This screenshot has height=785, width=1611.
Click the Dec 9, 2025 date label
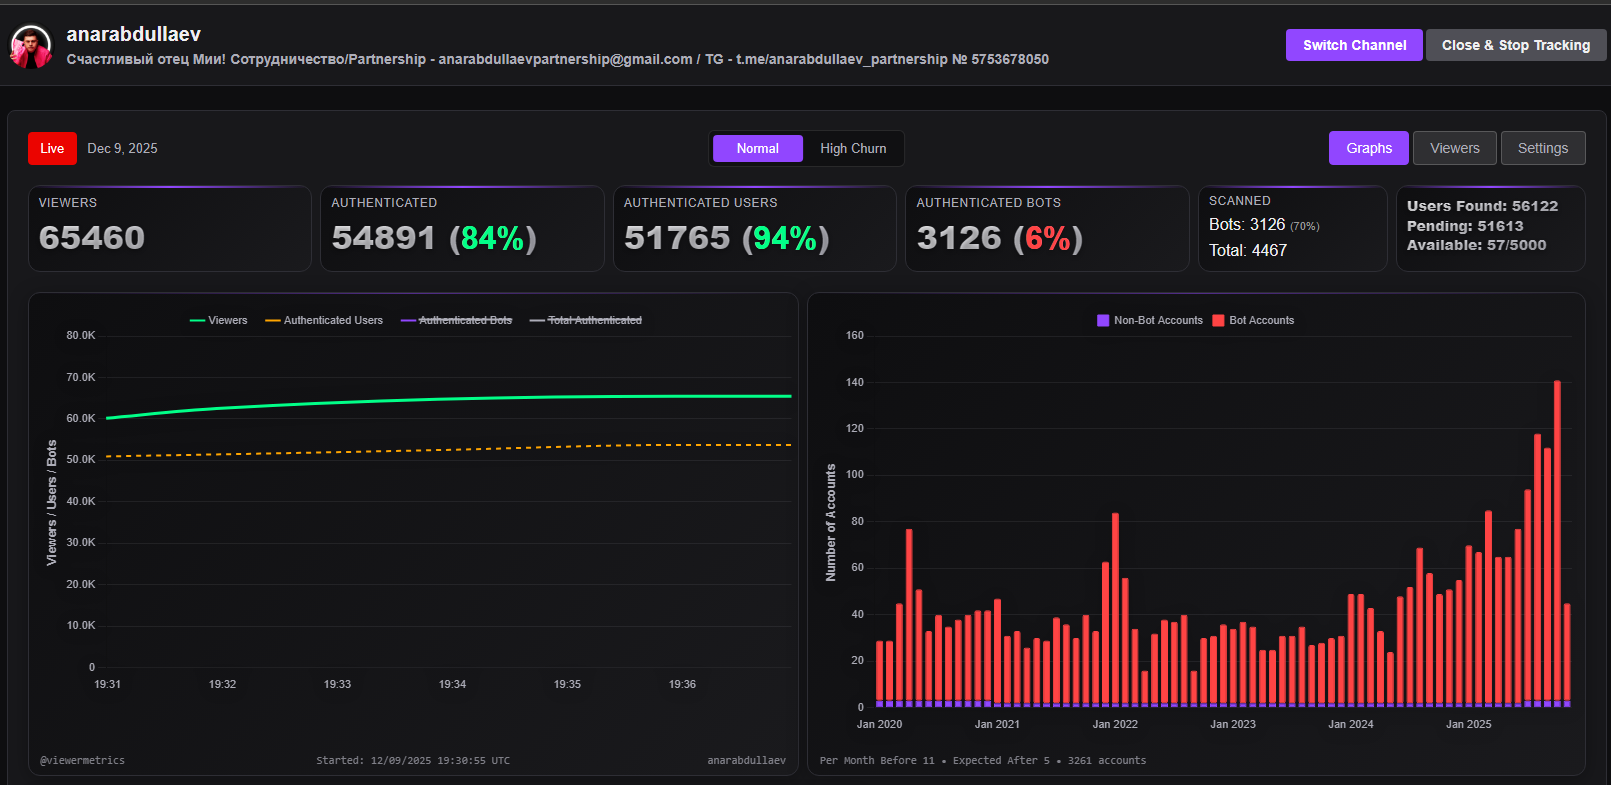pos(122,148)
